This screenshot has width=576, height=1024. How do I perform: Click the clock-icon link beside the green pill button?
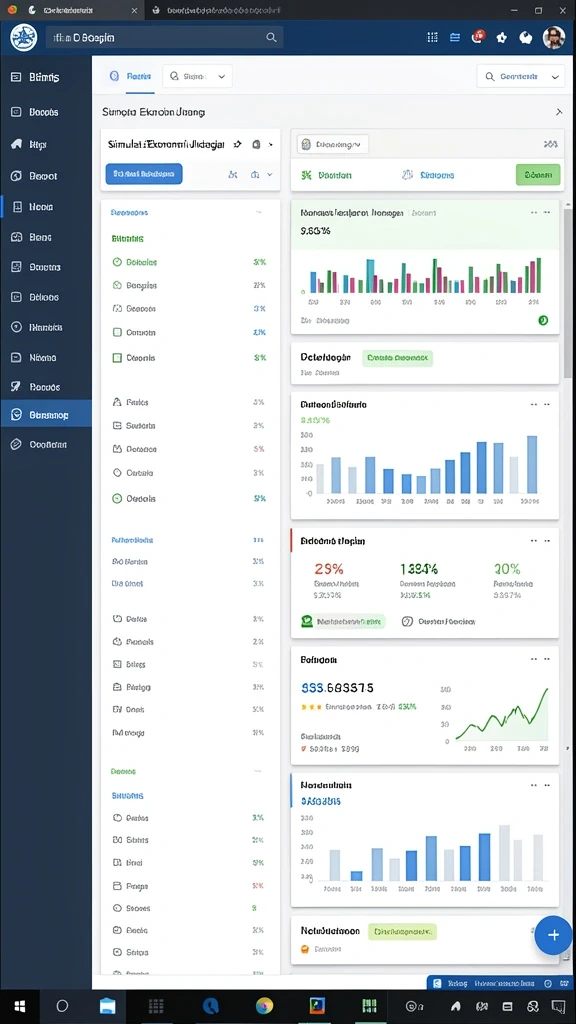[x=438, y=622]
